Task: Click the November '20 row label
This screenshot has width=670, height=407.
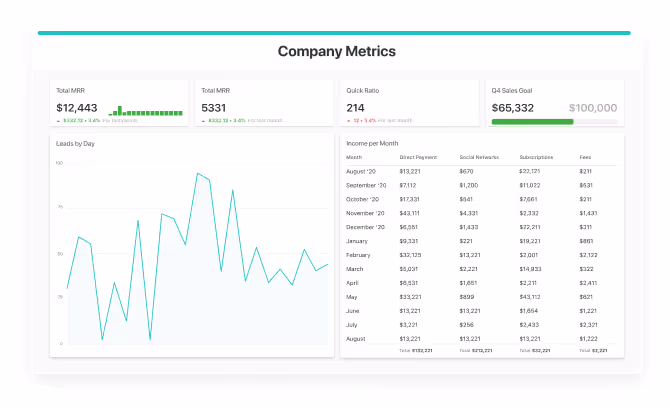Action: tap(364, 212)
